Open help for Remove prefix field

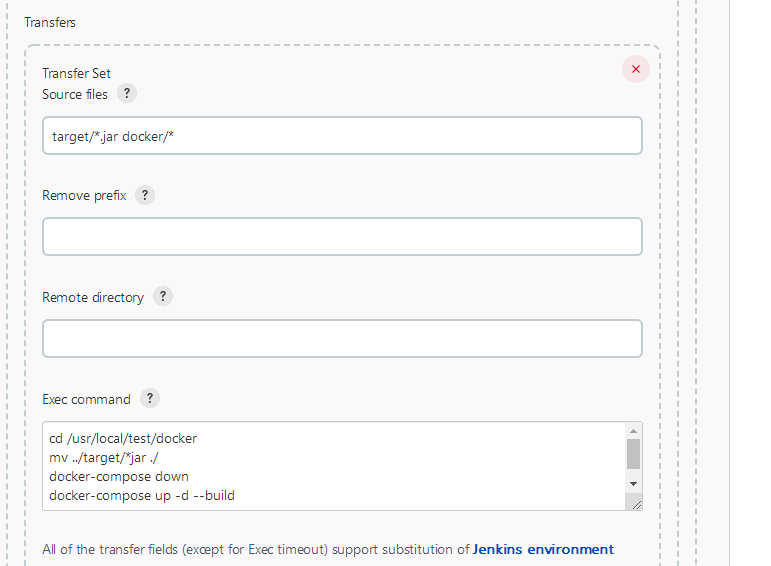coord(144,195)
